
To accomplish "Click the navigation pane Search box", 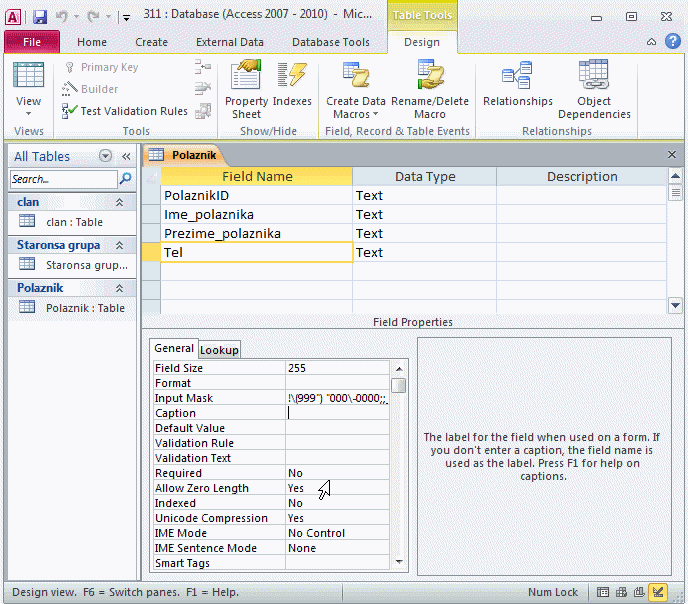I will [x=63, y=179].
